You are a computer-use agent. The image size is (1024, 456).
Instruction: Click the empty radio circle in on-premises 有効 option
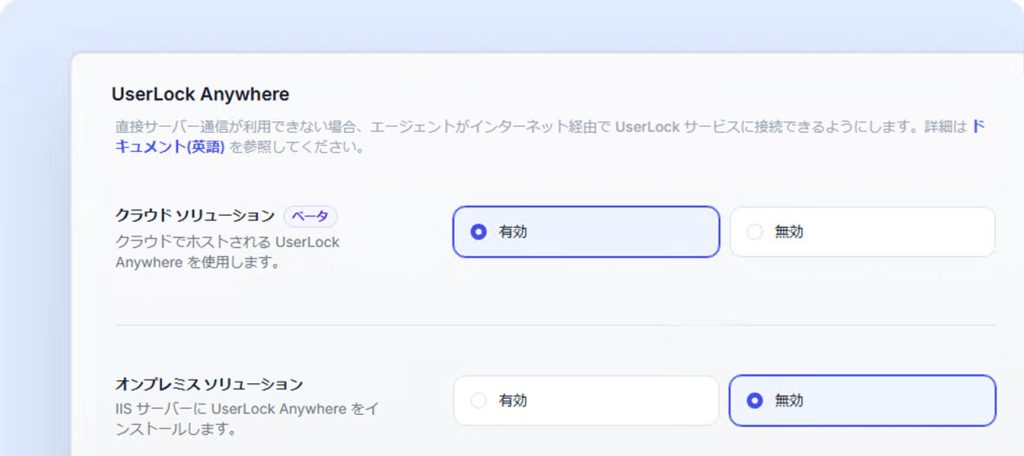[x=478, y=400]
